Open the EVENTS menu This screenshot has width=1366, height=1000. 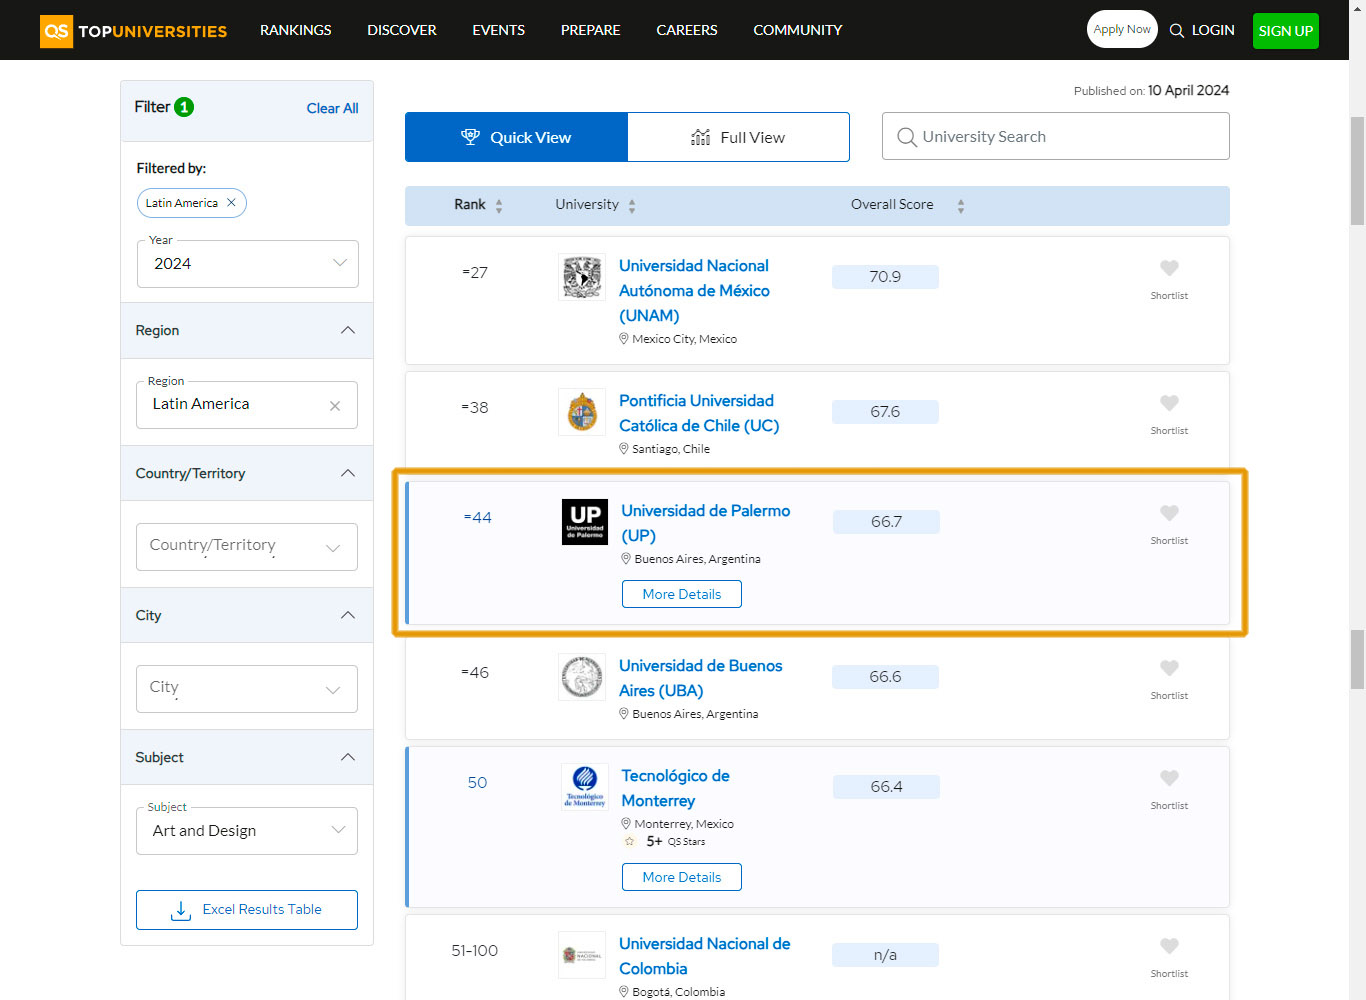pos(499,30)
